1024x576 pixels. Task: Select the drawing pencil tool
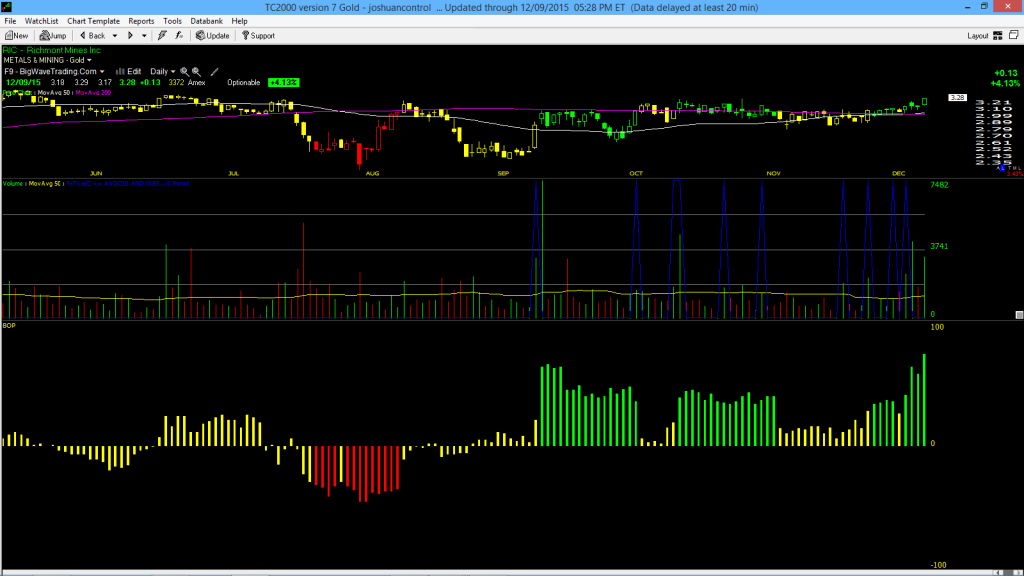[214, 72]
